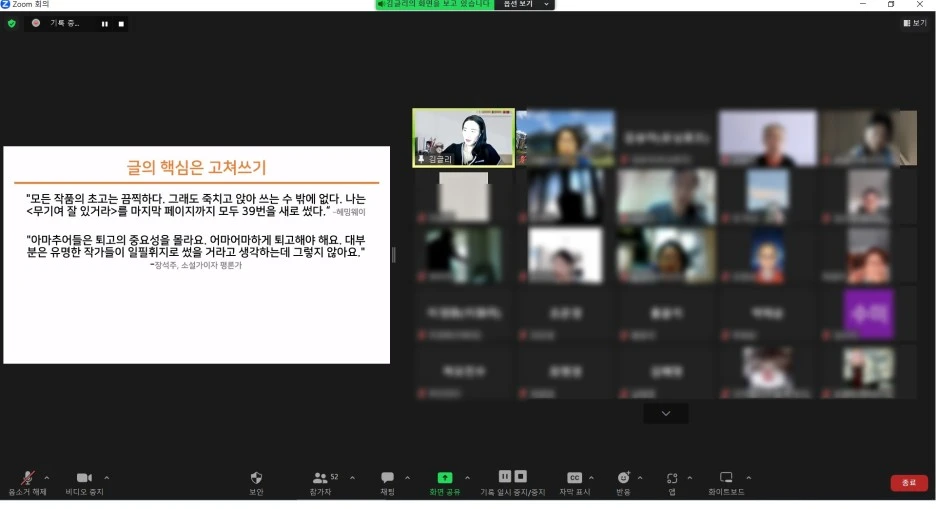This screenshot has height=509, width=936.
Task: Open the 반응 reactions emoji menu
Action: (x=623, y=483)
